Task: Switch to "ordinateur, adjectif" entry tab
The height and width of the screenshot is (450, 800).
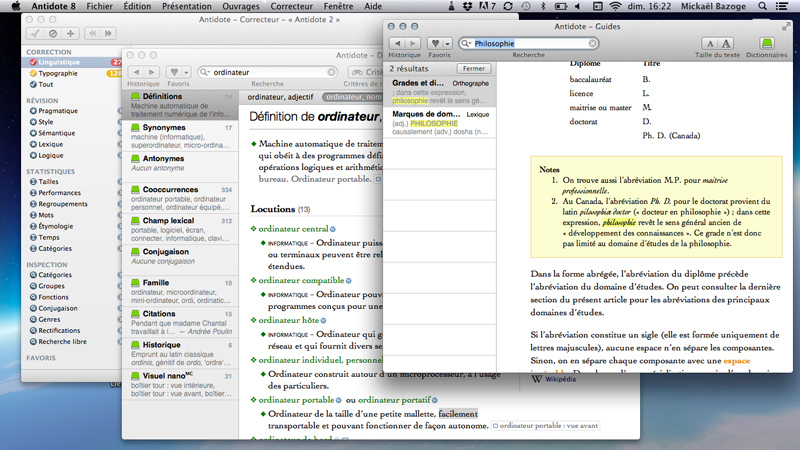Action: tap(280, 97)
